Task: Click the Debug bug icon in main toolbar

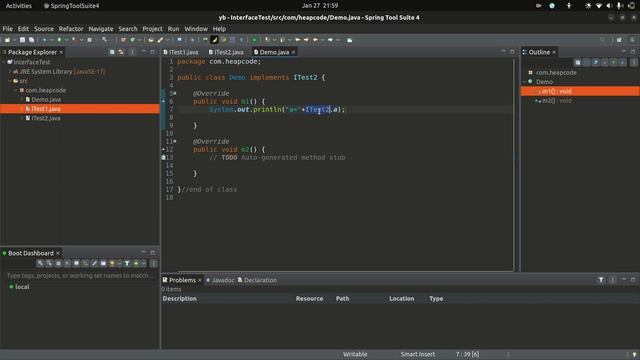Action: 44,40
